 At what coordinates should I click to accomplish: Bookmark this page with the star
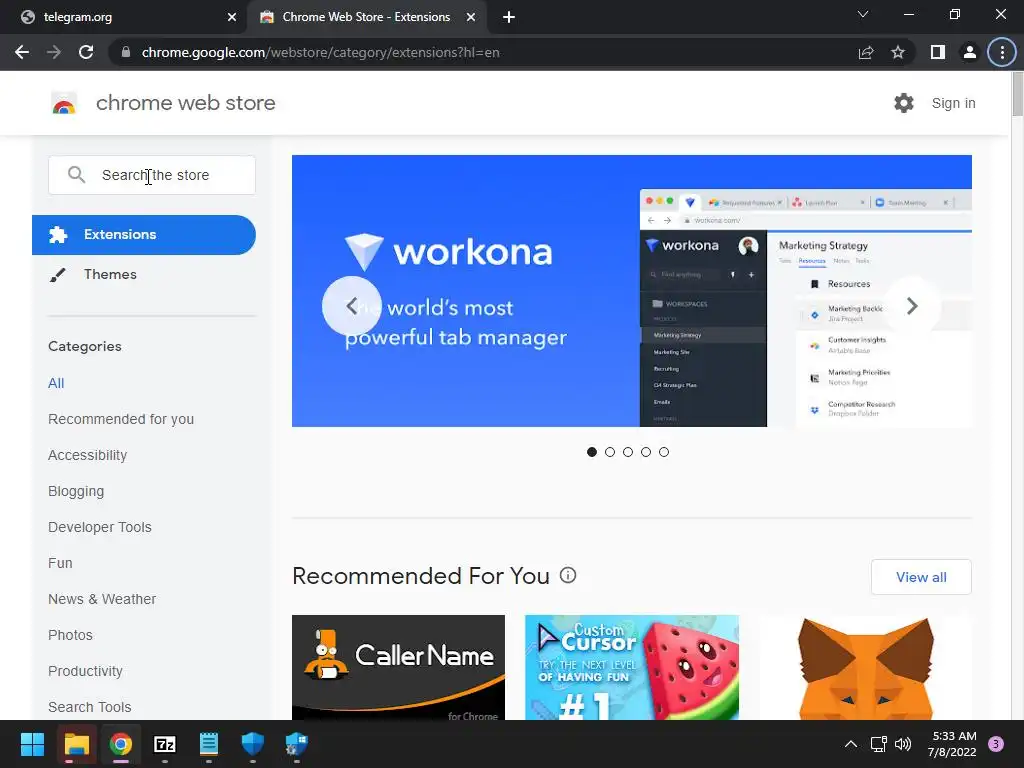click(x=898, y=52)
